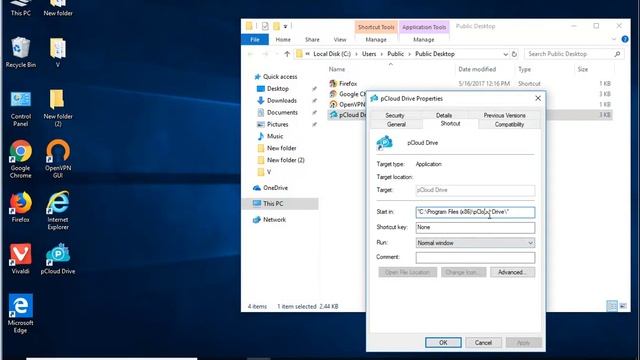Click the properties quick access toolbar icon
The height and width of the screenshot is (360, 640).
(x=265, y=26)
